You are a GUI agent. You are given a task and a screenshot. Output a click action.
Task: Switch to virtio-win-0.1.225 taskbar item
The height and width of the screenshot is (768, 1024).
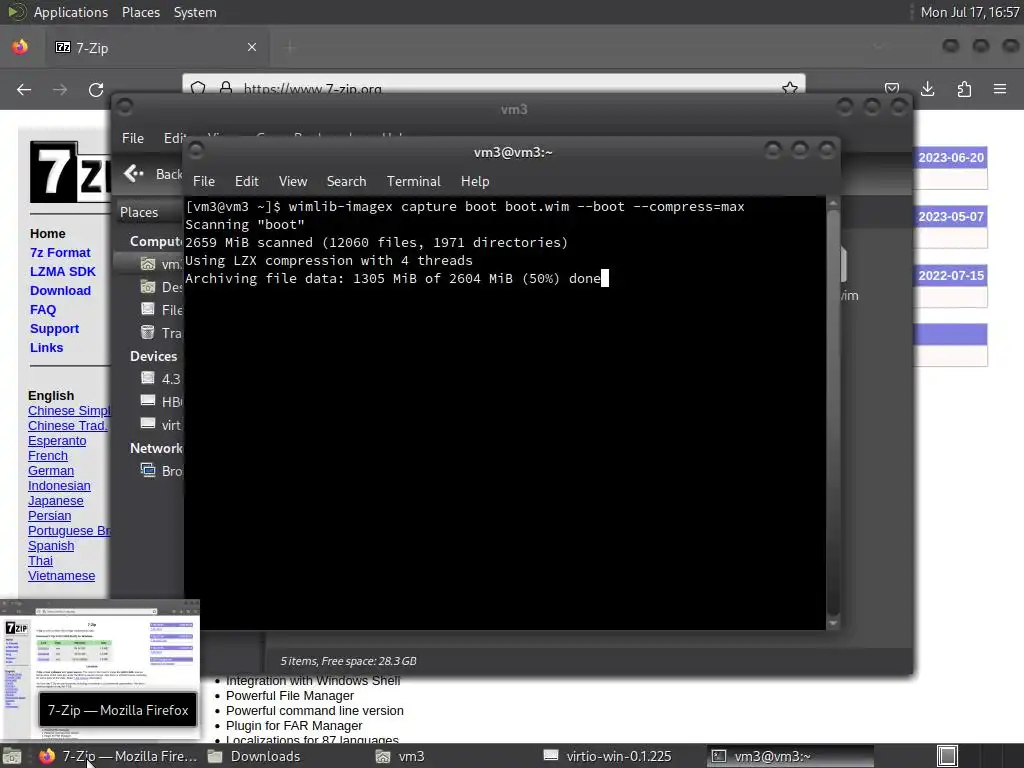(x=607, y=756)
